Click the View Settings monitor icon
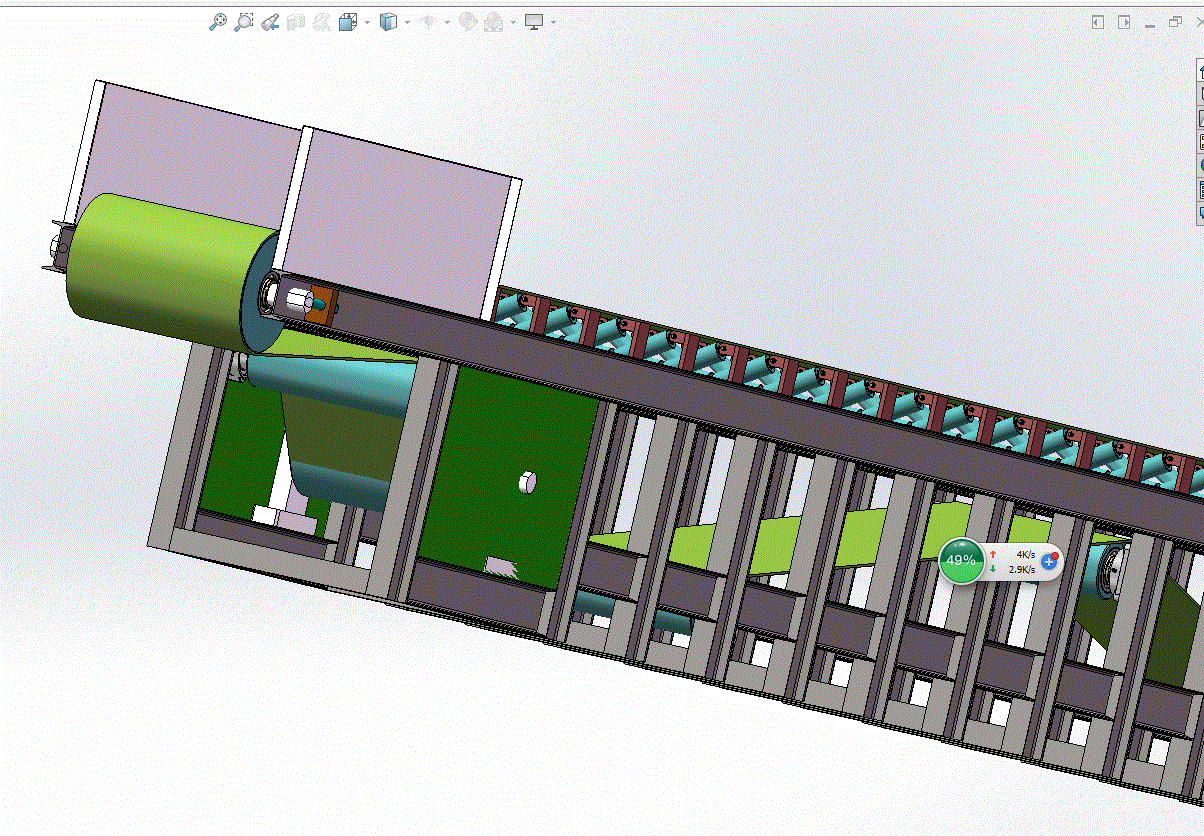 (534, 22)
